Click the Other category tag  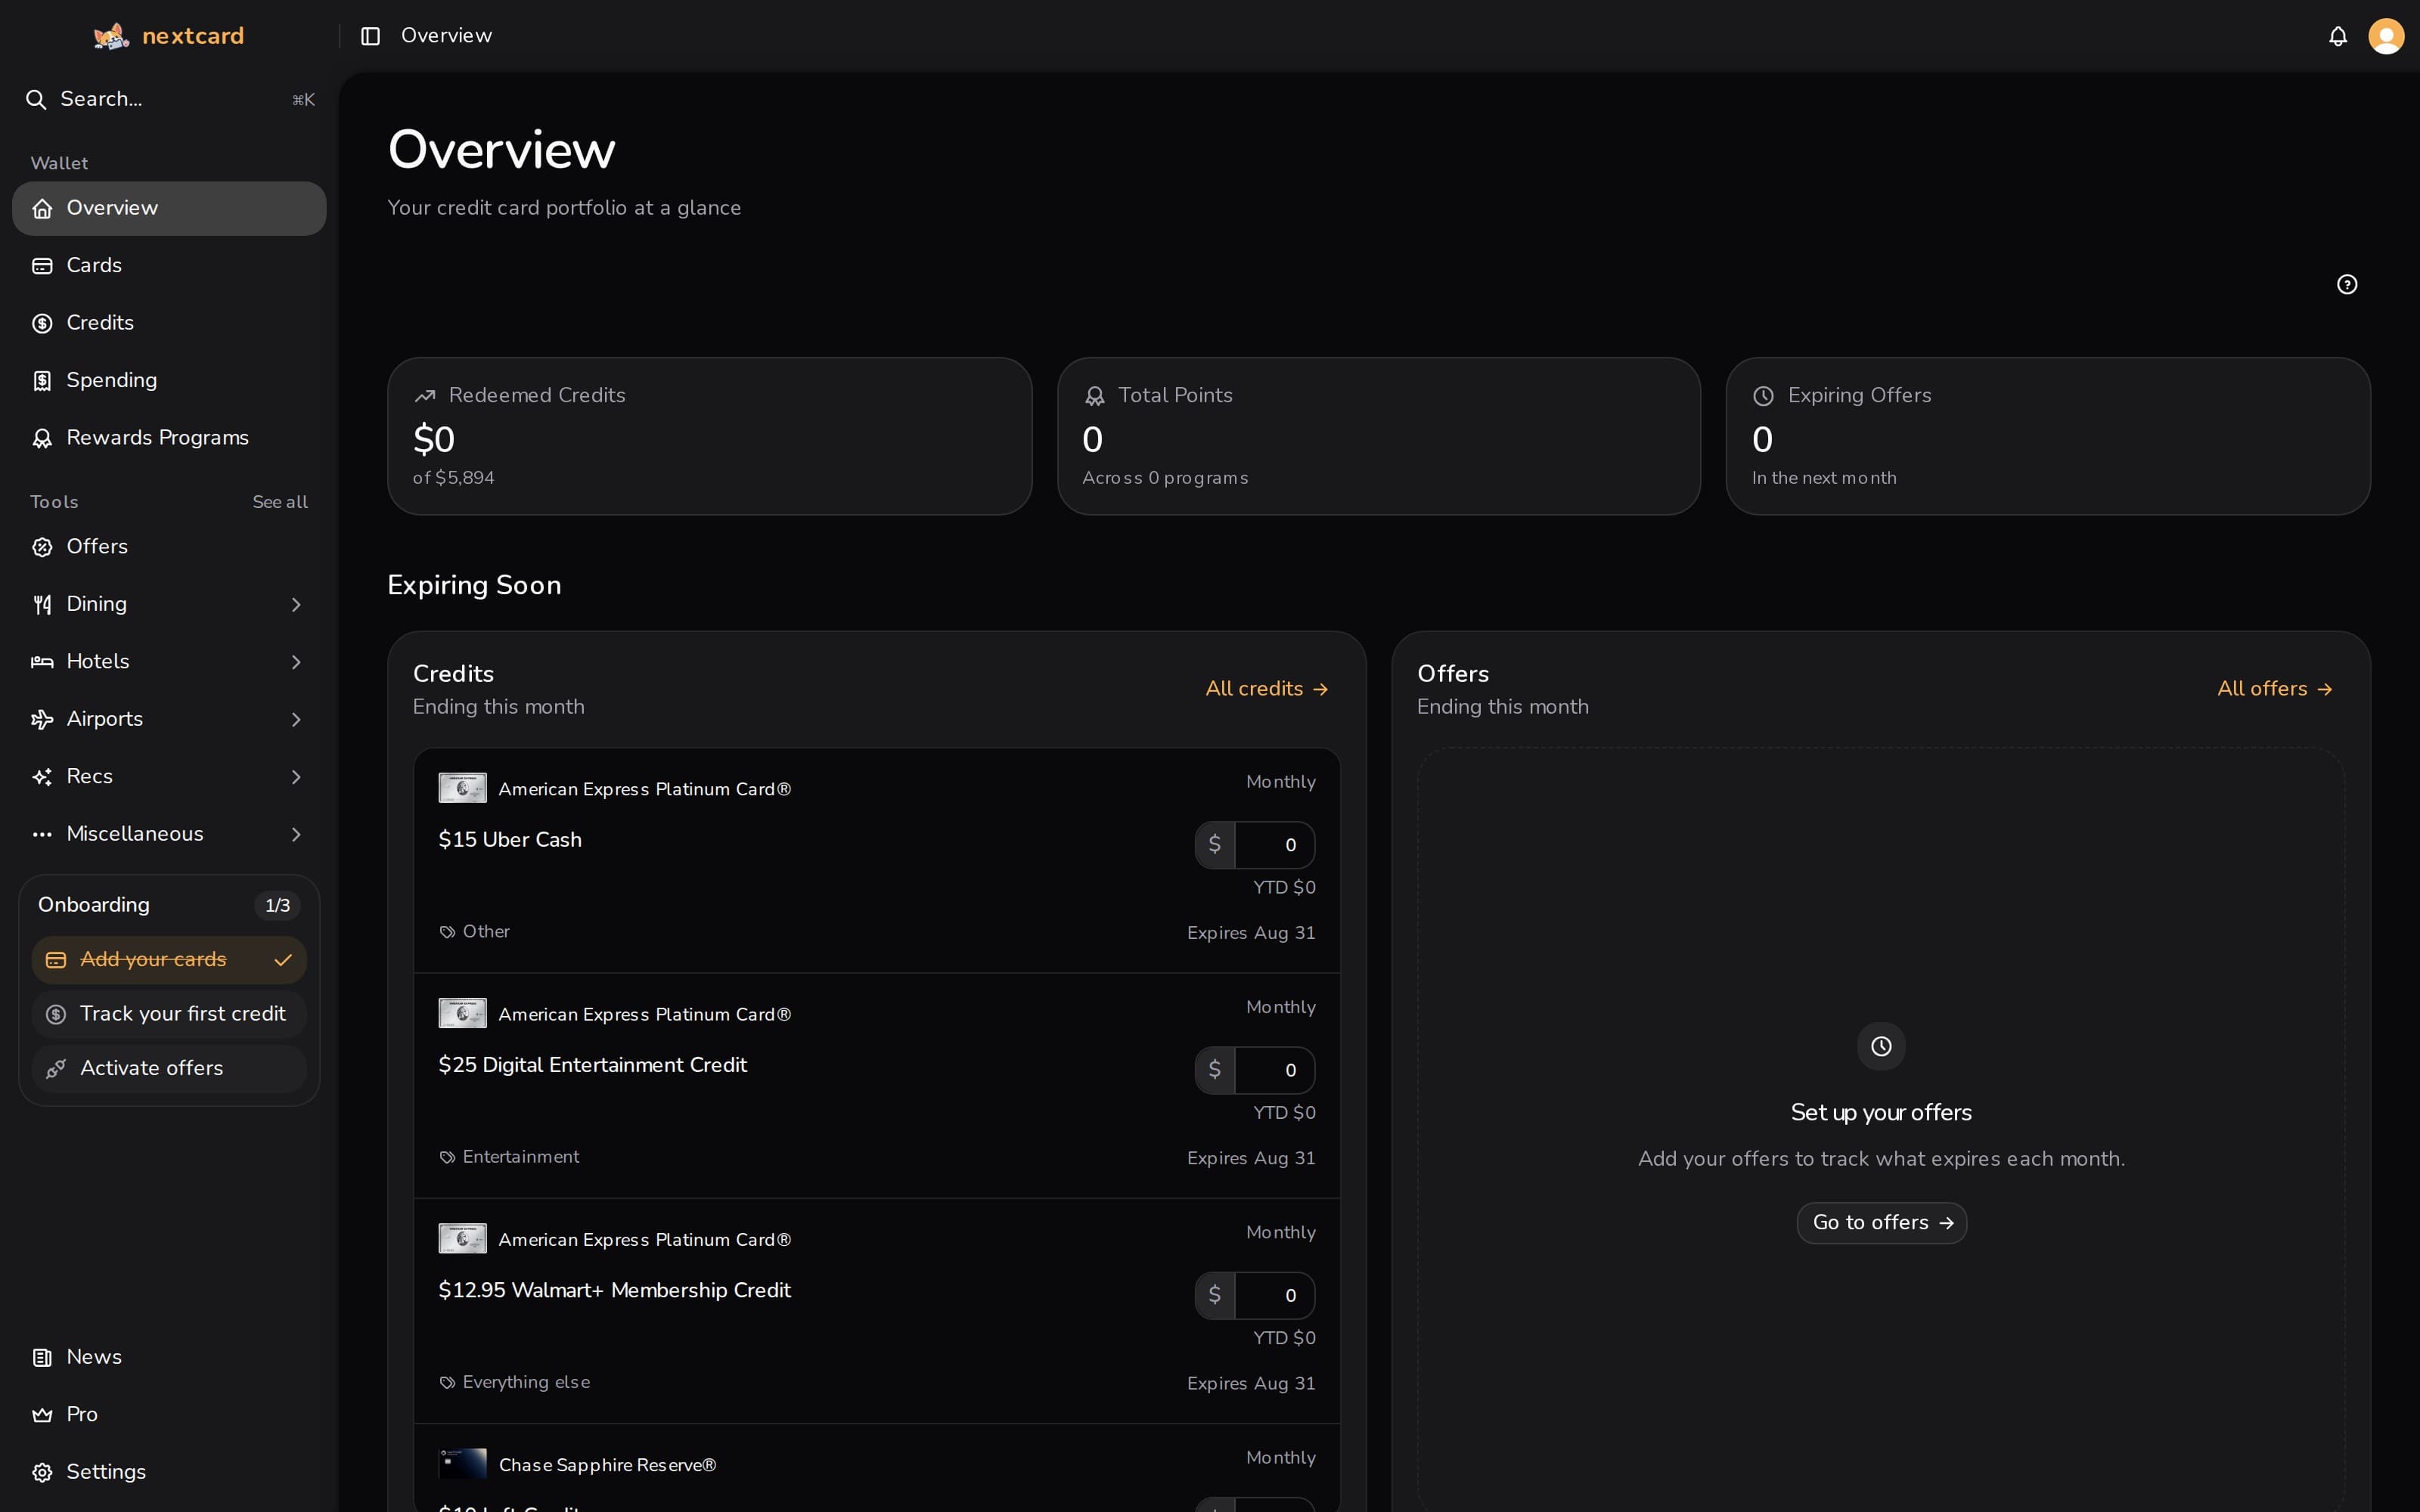click(475, 932)
